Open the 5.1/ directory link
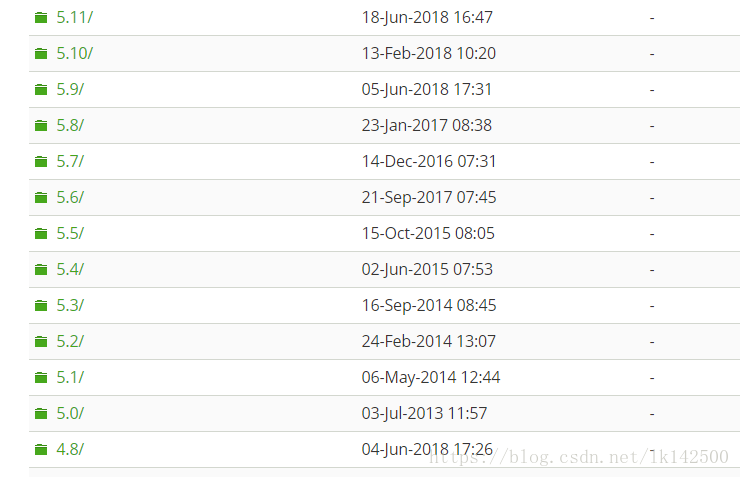This screenshot has width=740, height=477. (x=70, y=378)
